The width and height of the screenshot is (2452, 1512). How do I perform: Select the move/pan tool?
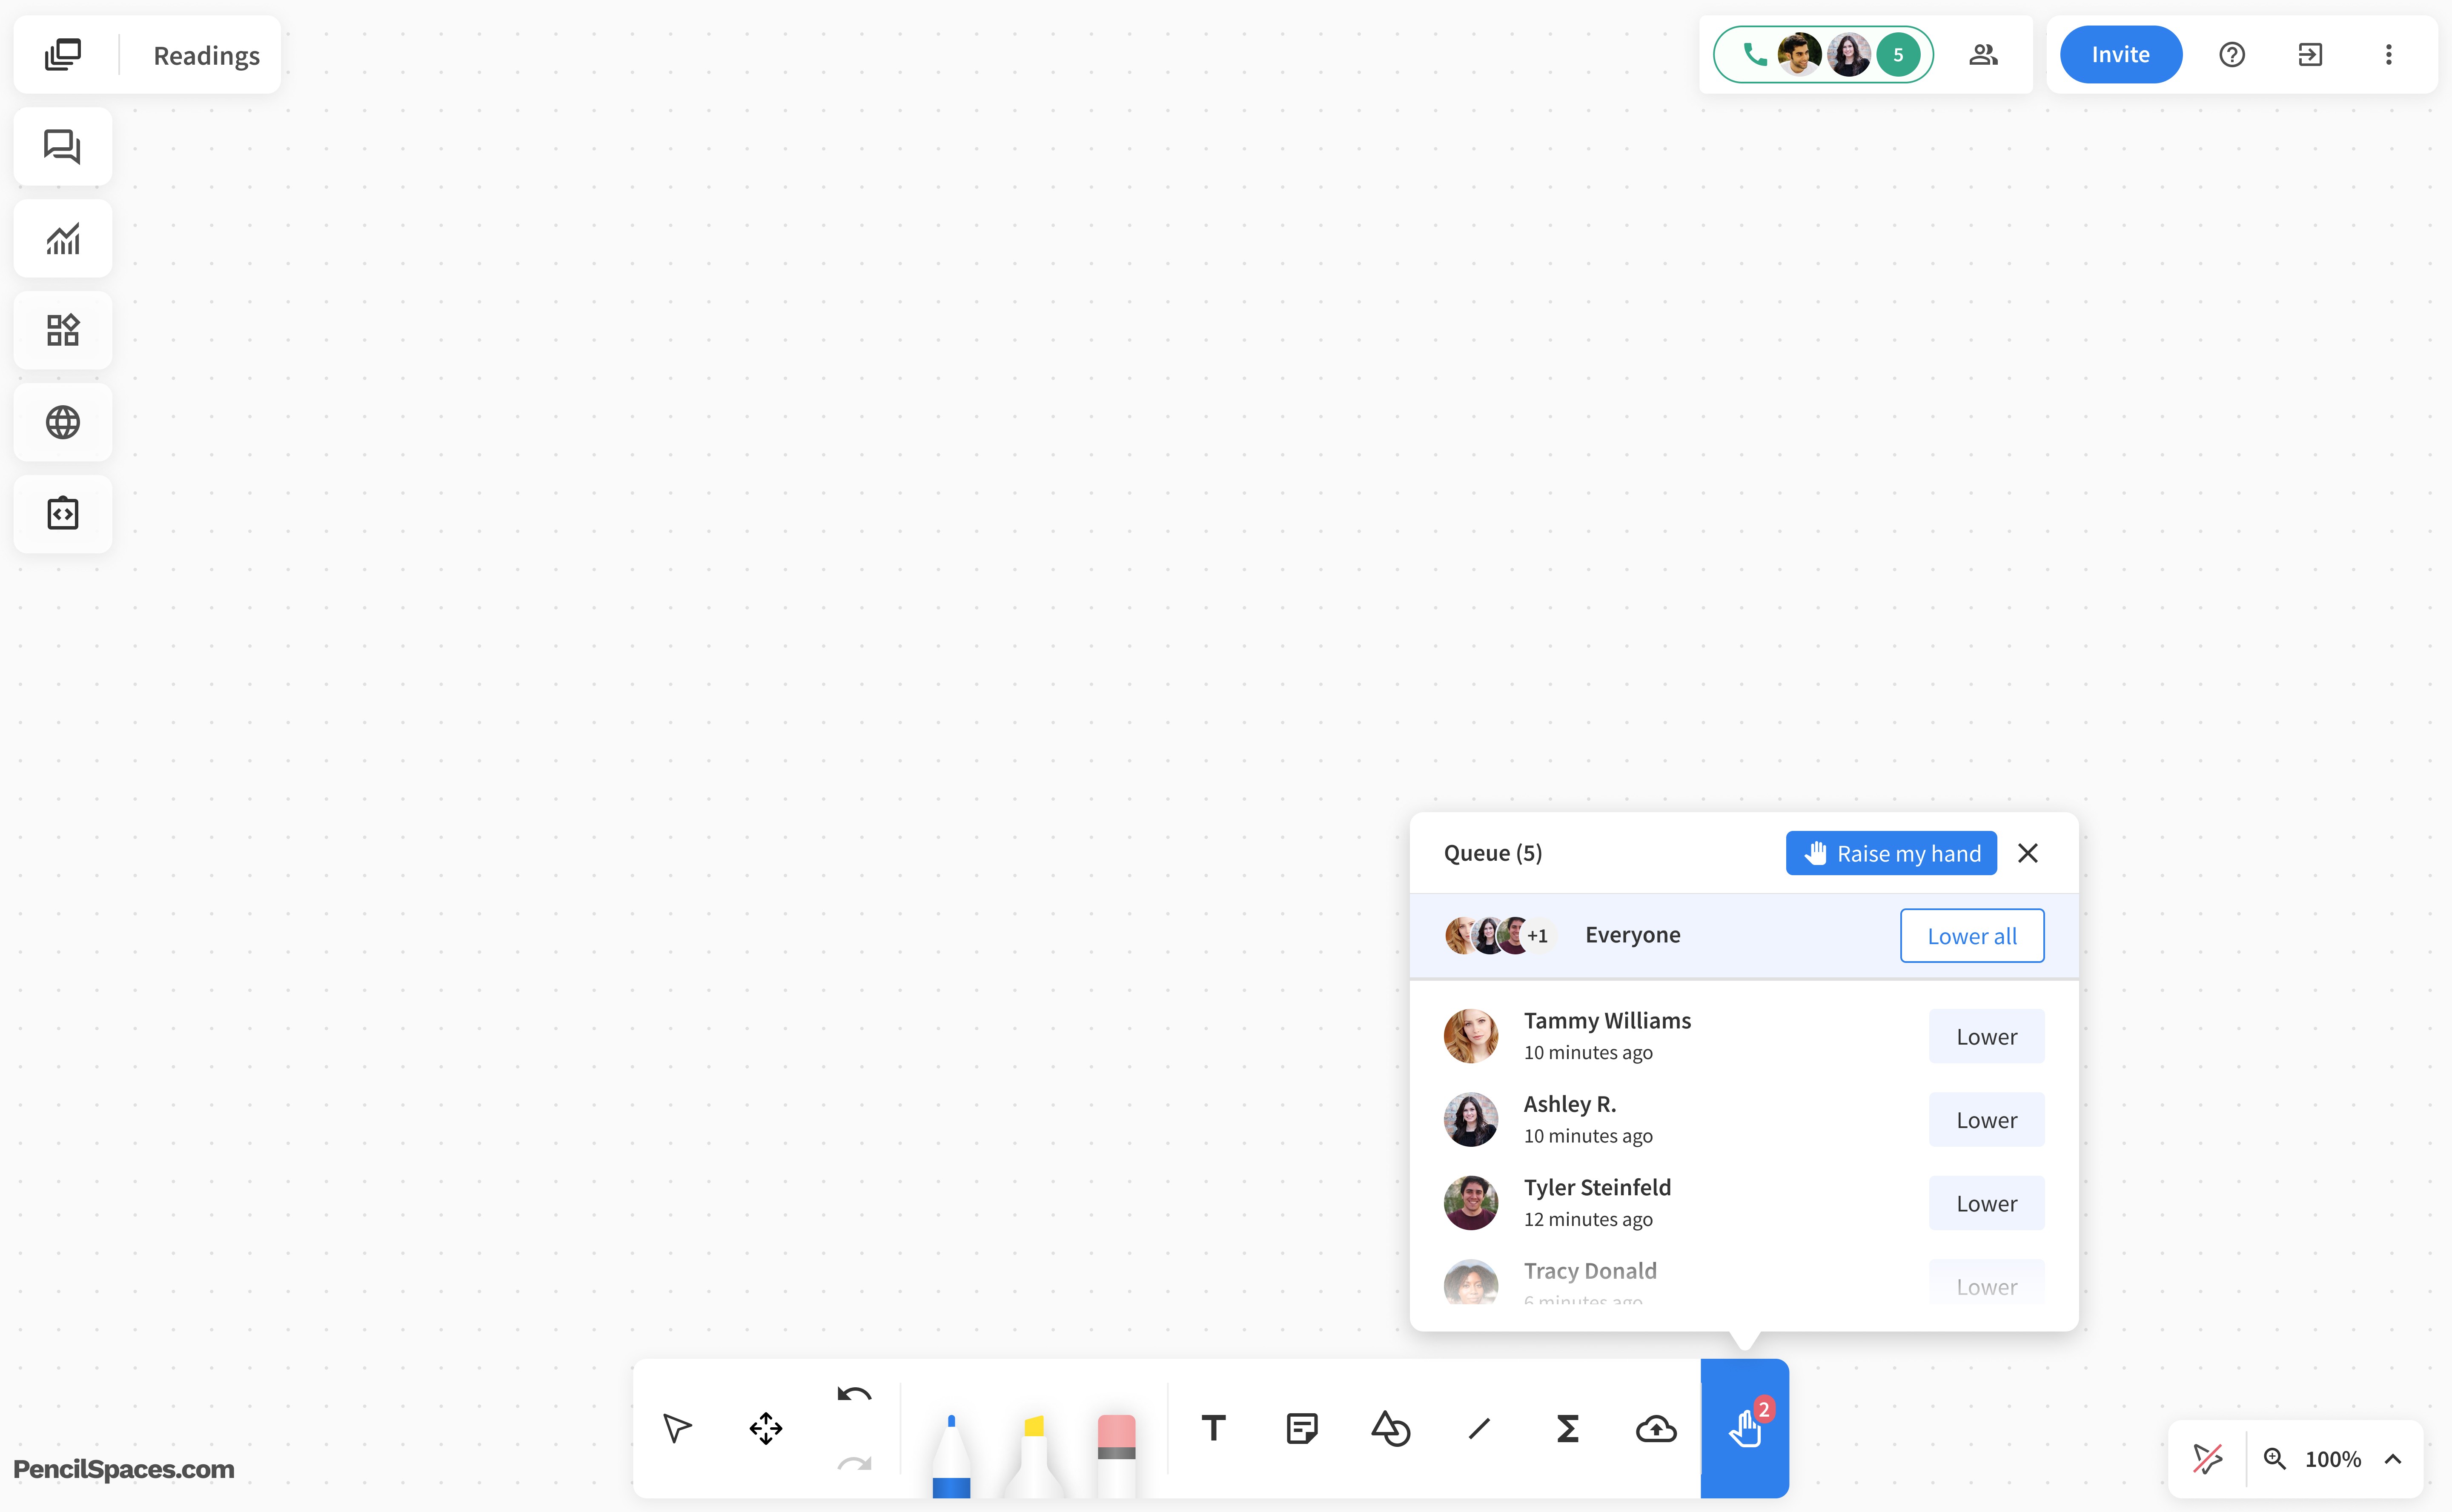click(766, 1428)
